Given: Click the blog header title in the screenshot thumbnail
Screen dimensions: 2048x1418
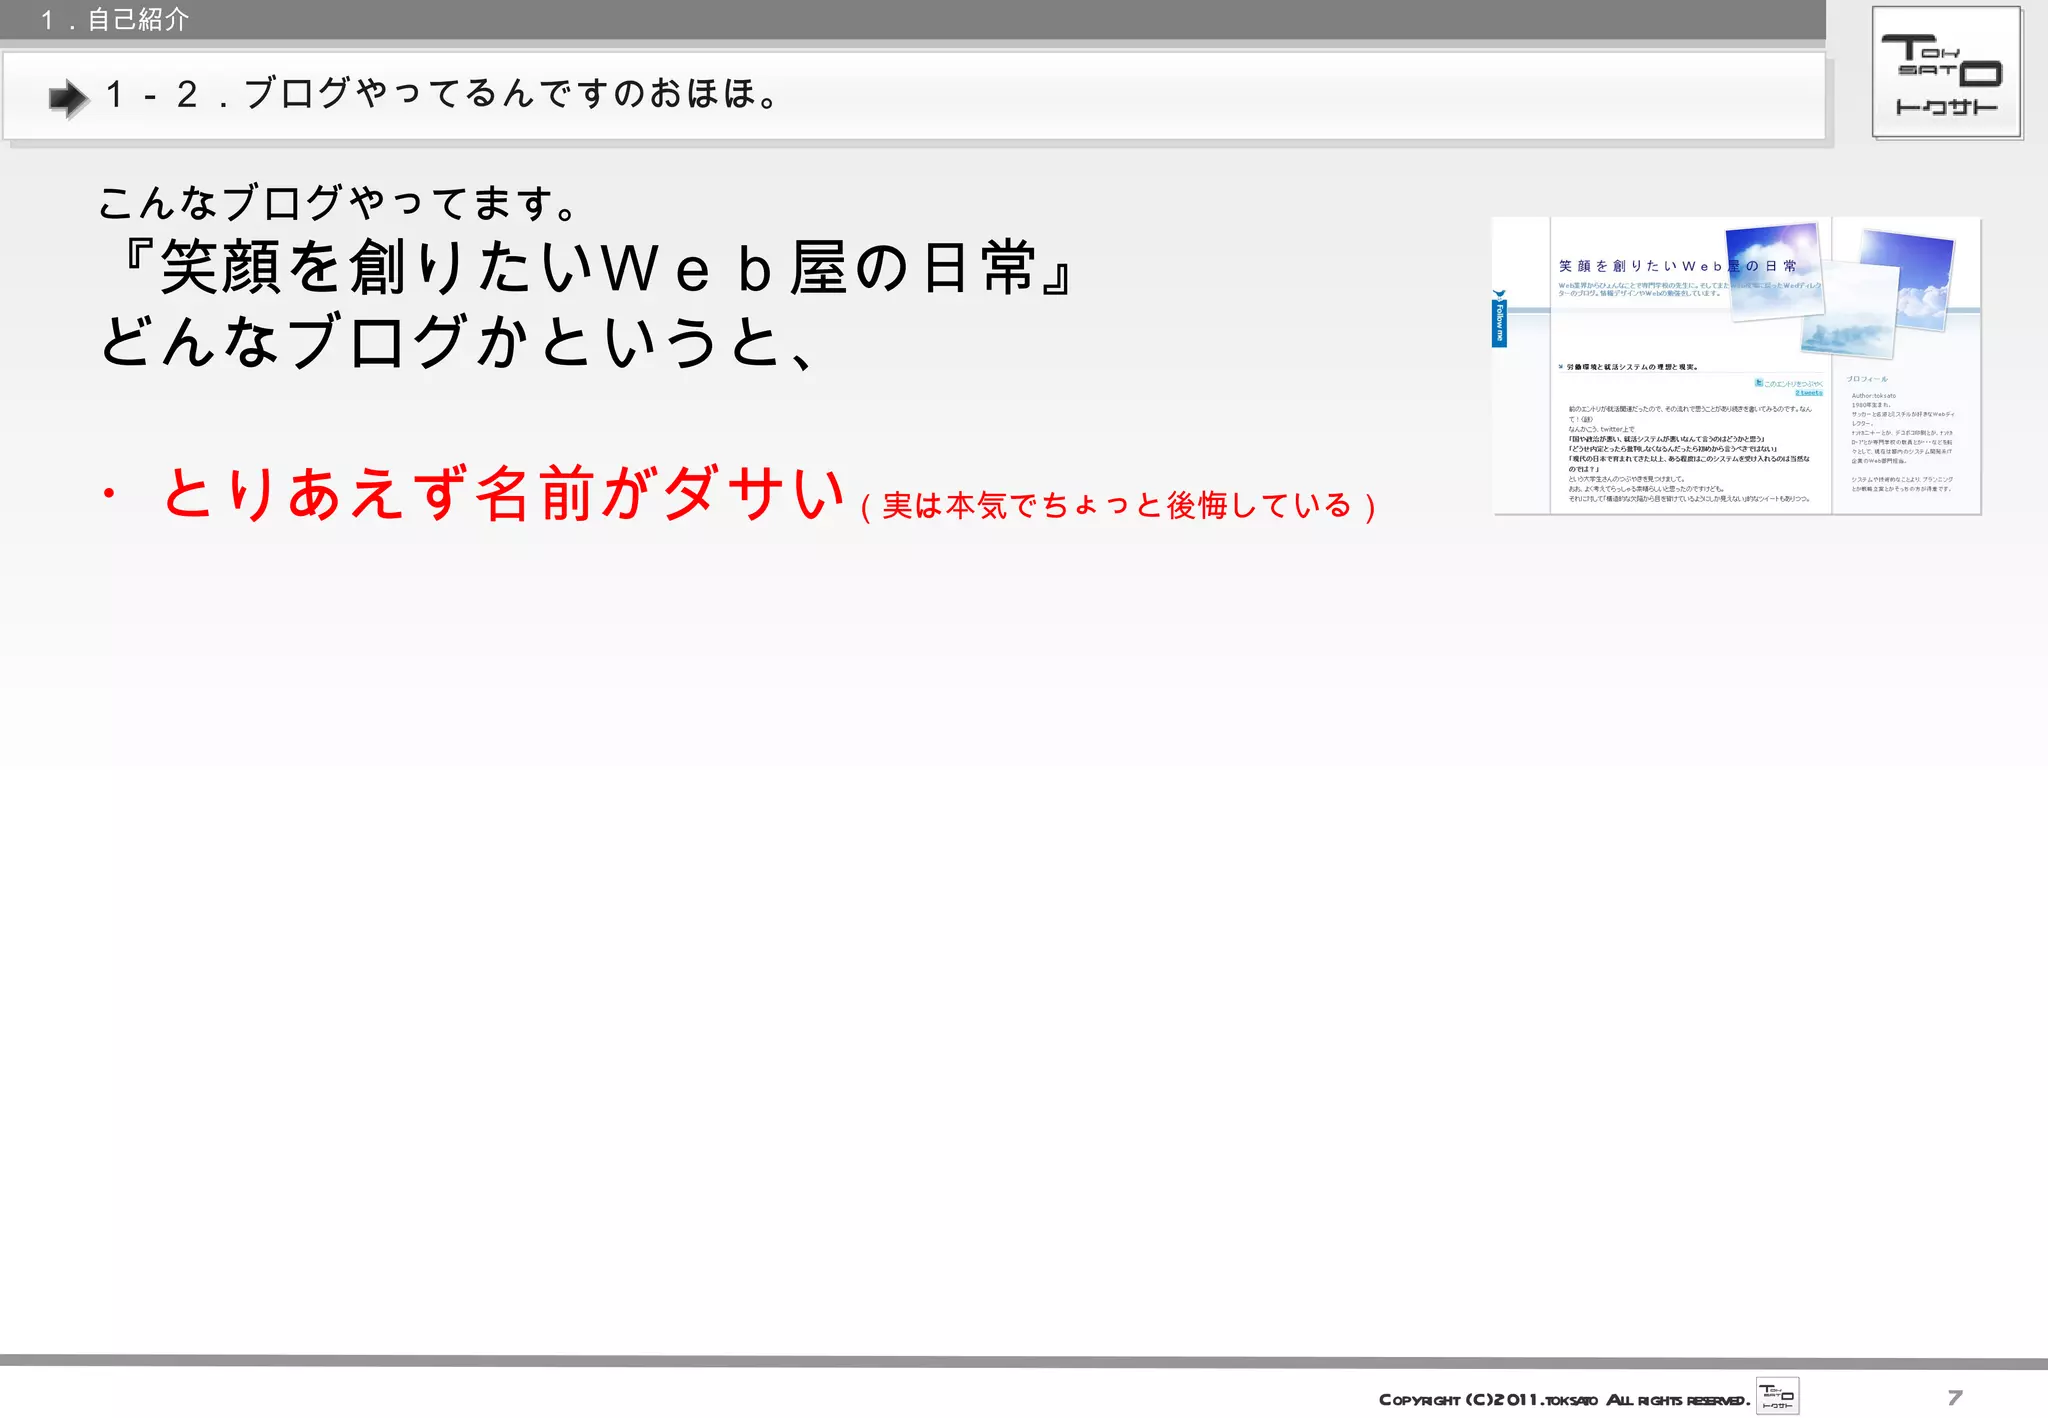Looking at the screenshot, I should [x=1677, y=266].
